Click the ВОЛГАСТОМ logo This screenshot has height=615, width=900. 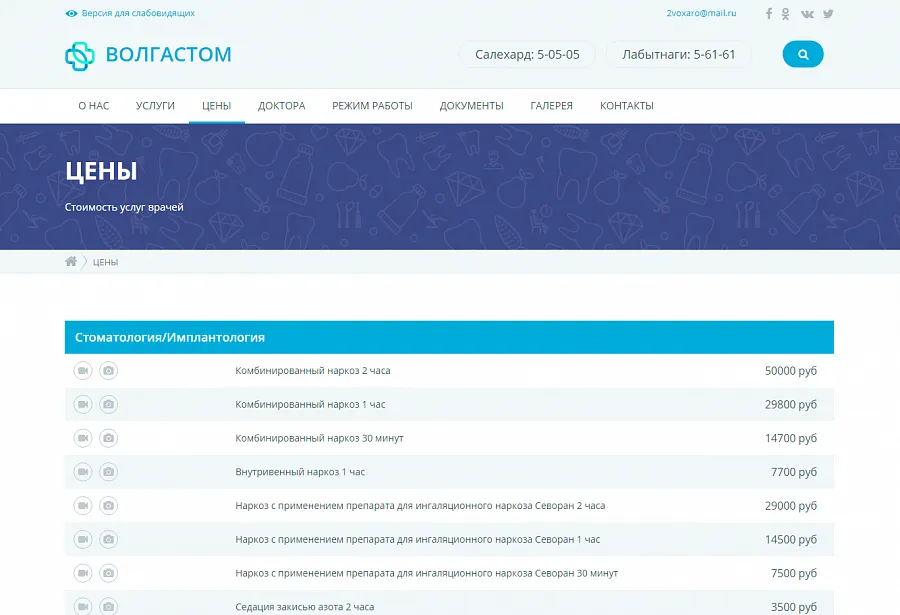click(x=148, y=55)
